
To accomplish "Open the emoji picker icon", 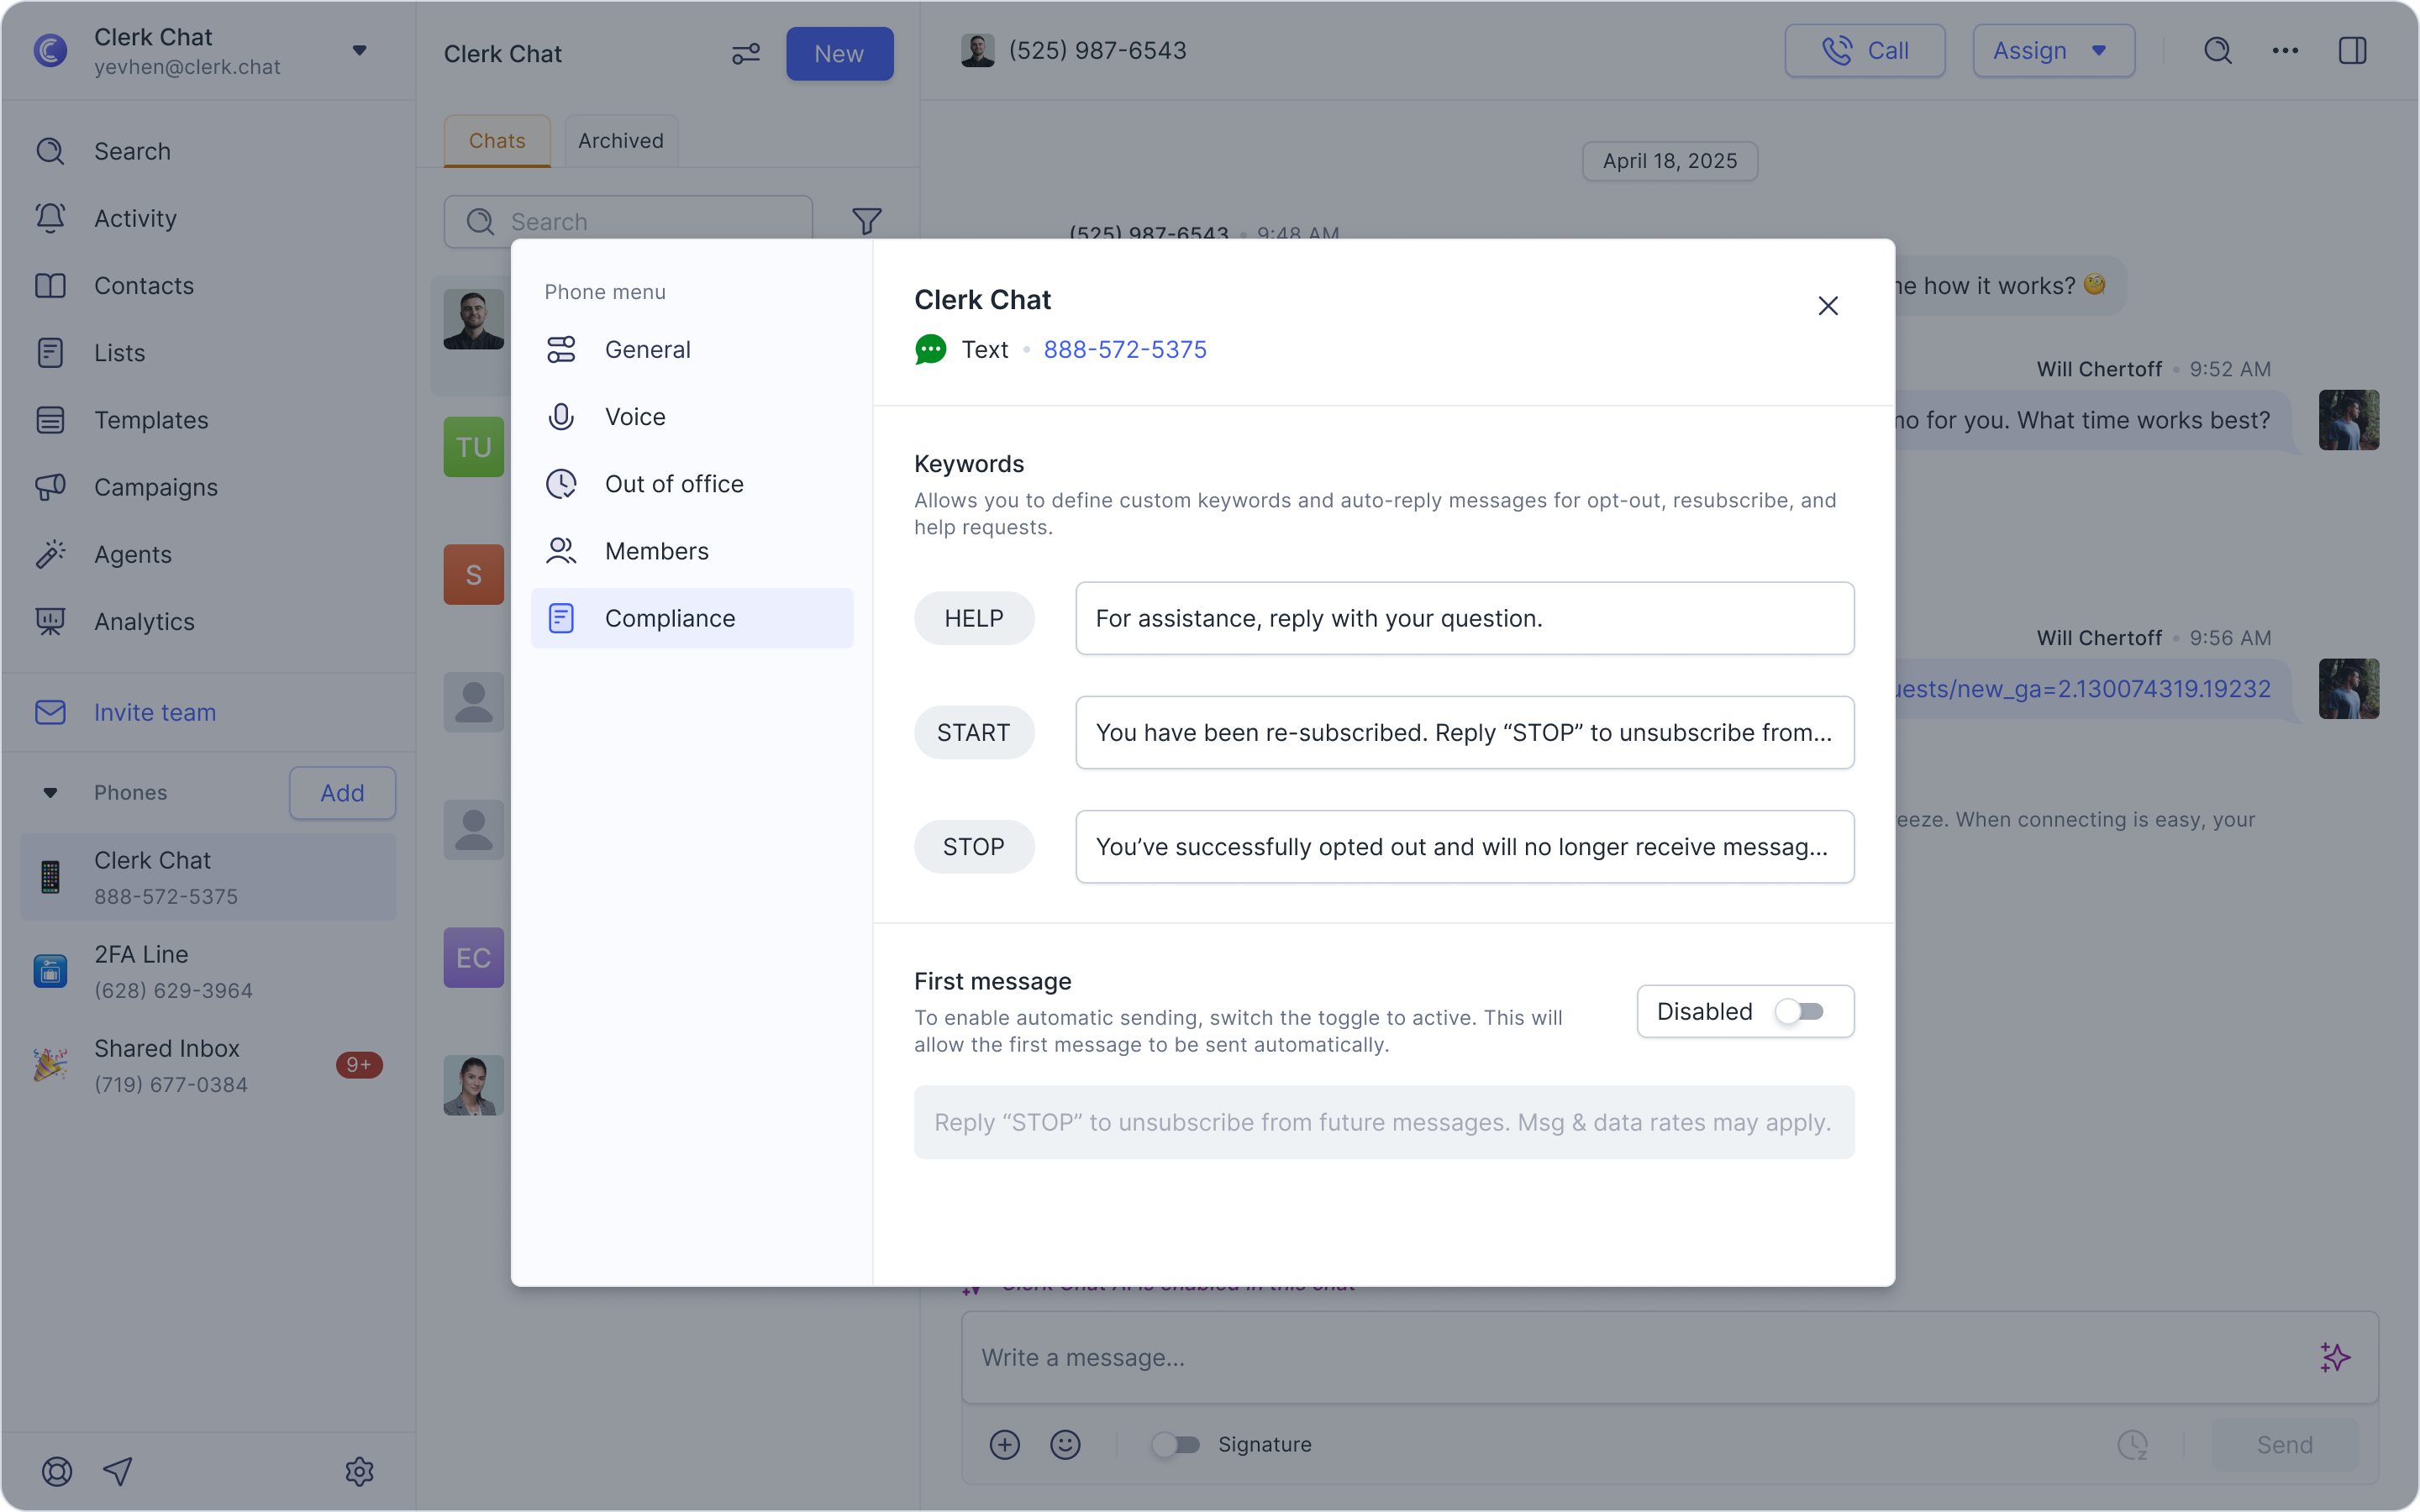I will [x=1065, y=1444].
